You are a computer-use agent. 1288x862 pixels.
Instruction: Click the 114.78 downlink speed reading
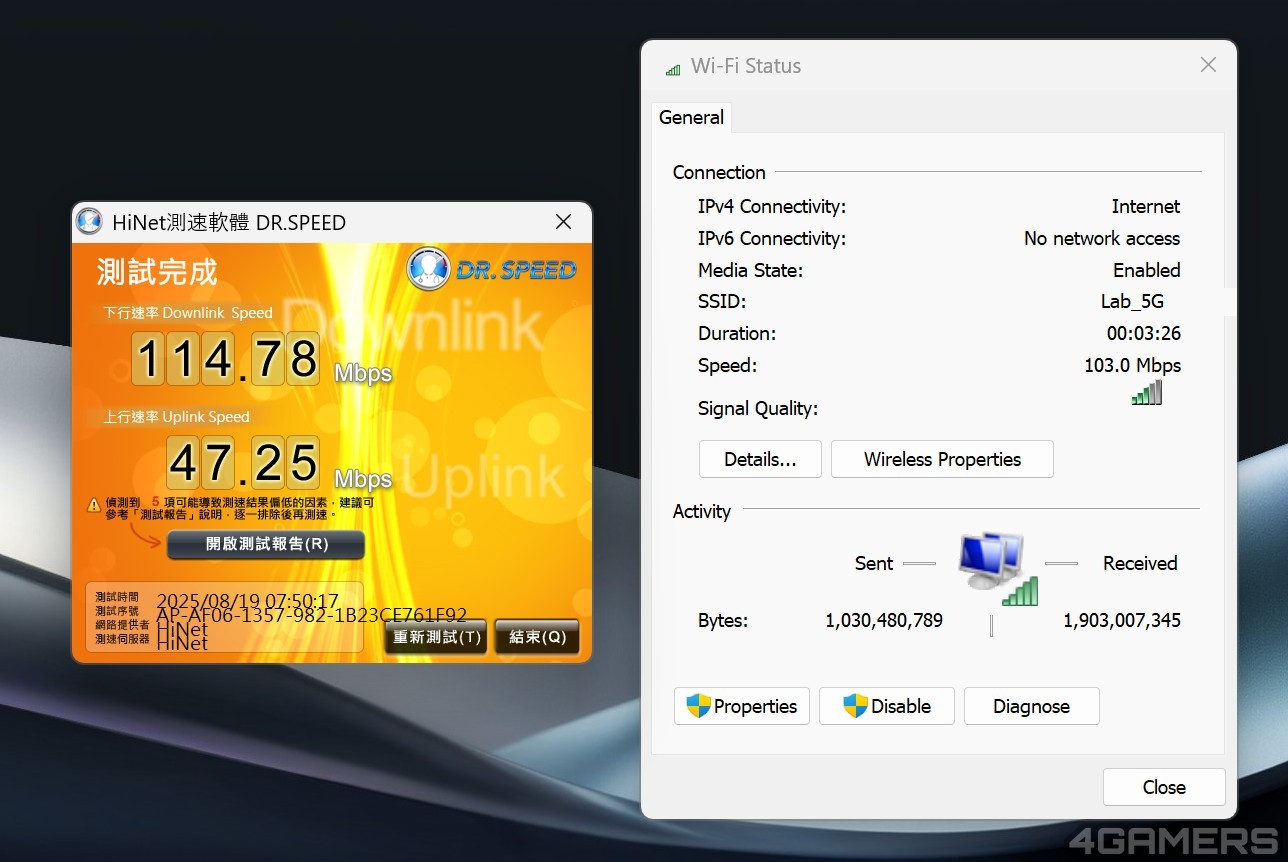[226, 359]
